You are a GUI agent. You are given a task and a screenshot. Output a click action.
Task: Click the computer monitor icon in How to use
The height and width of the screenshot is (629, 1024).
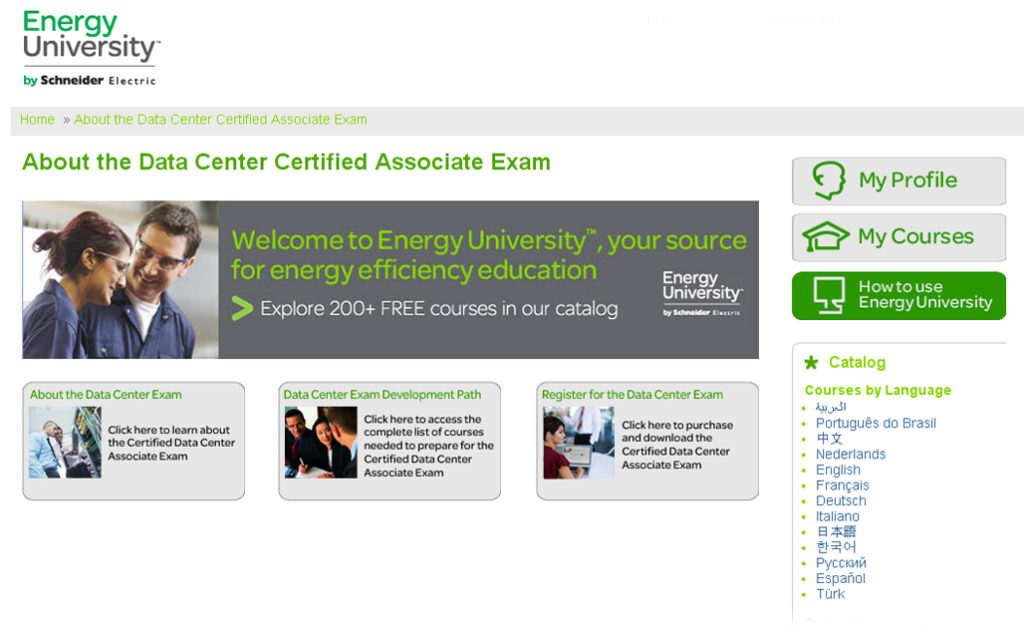(828, 295)
